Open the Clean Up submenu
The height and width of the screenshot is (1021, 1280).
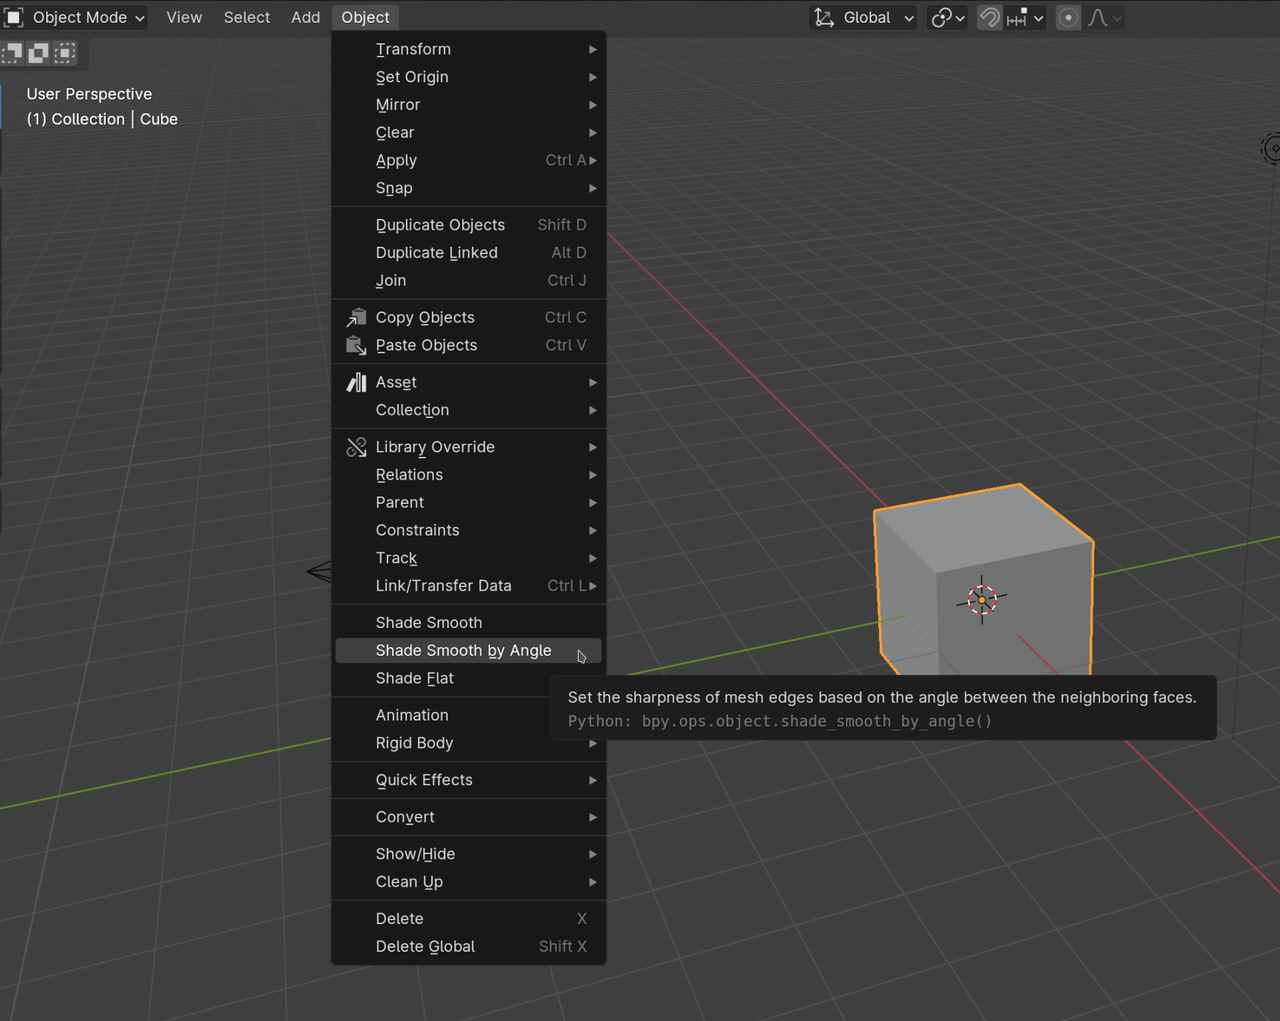(x=468, y=882)
